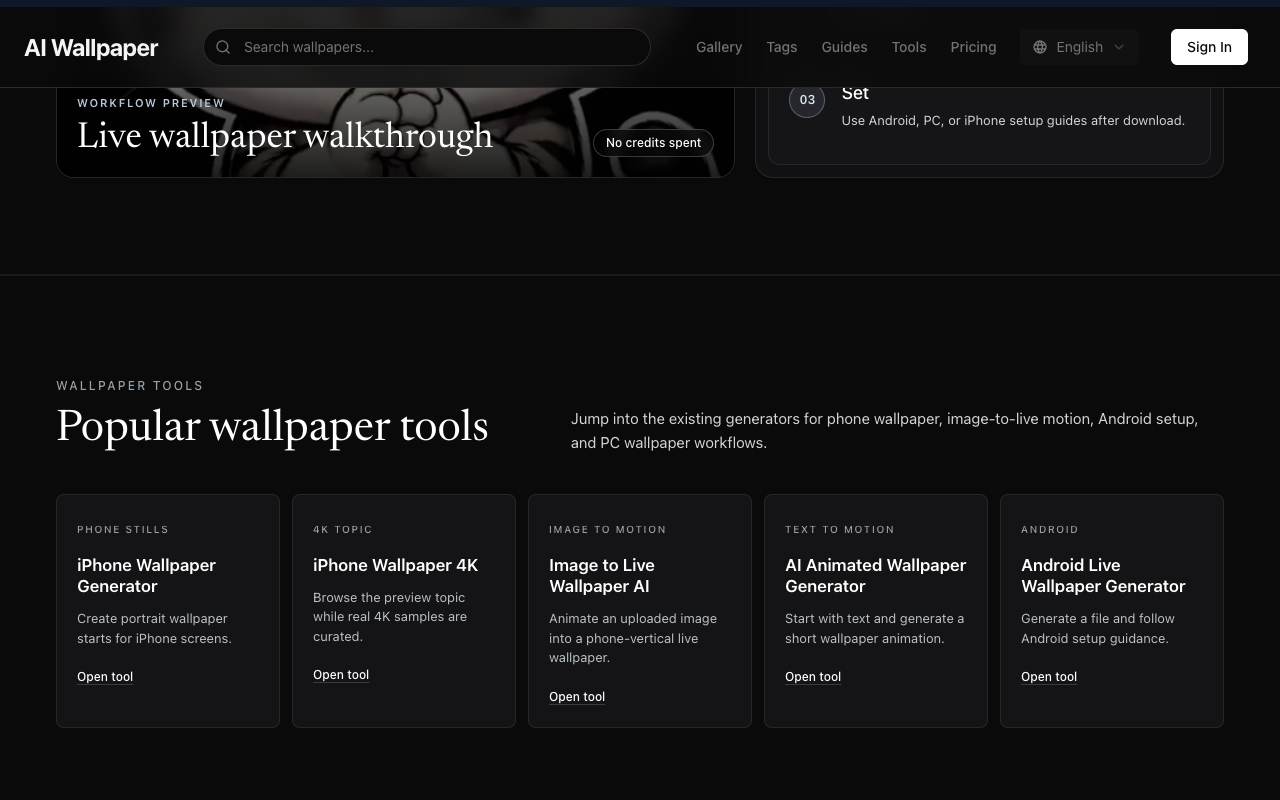
Task: Click the globe language icon
Action: [1040, 47]
